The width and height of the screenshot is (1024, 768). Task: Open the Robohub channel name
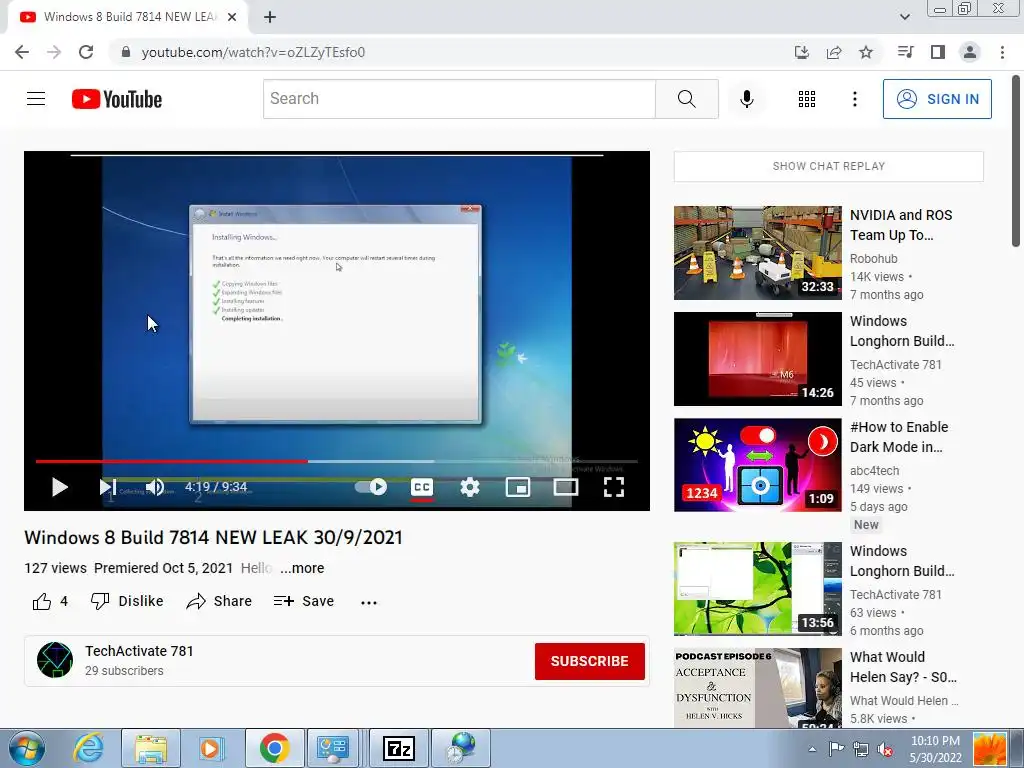874,259
